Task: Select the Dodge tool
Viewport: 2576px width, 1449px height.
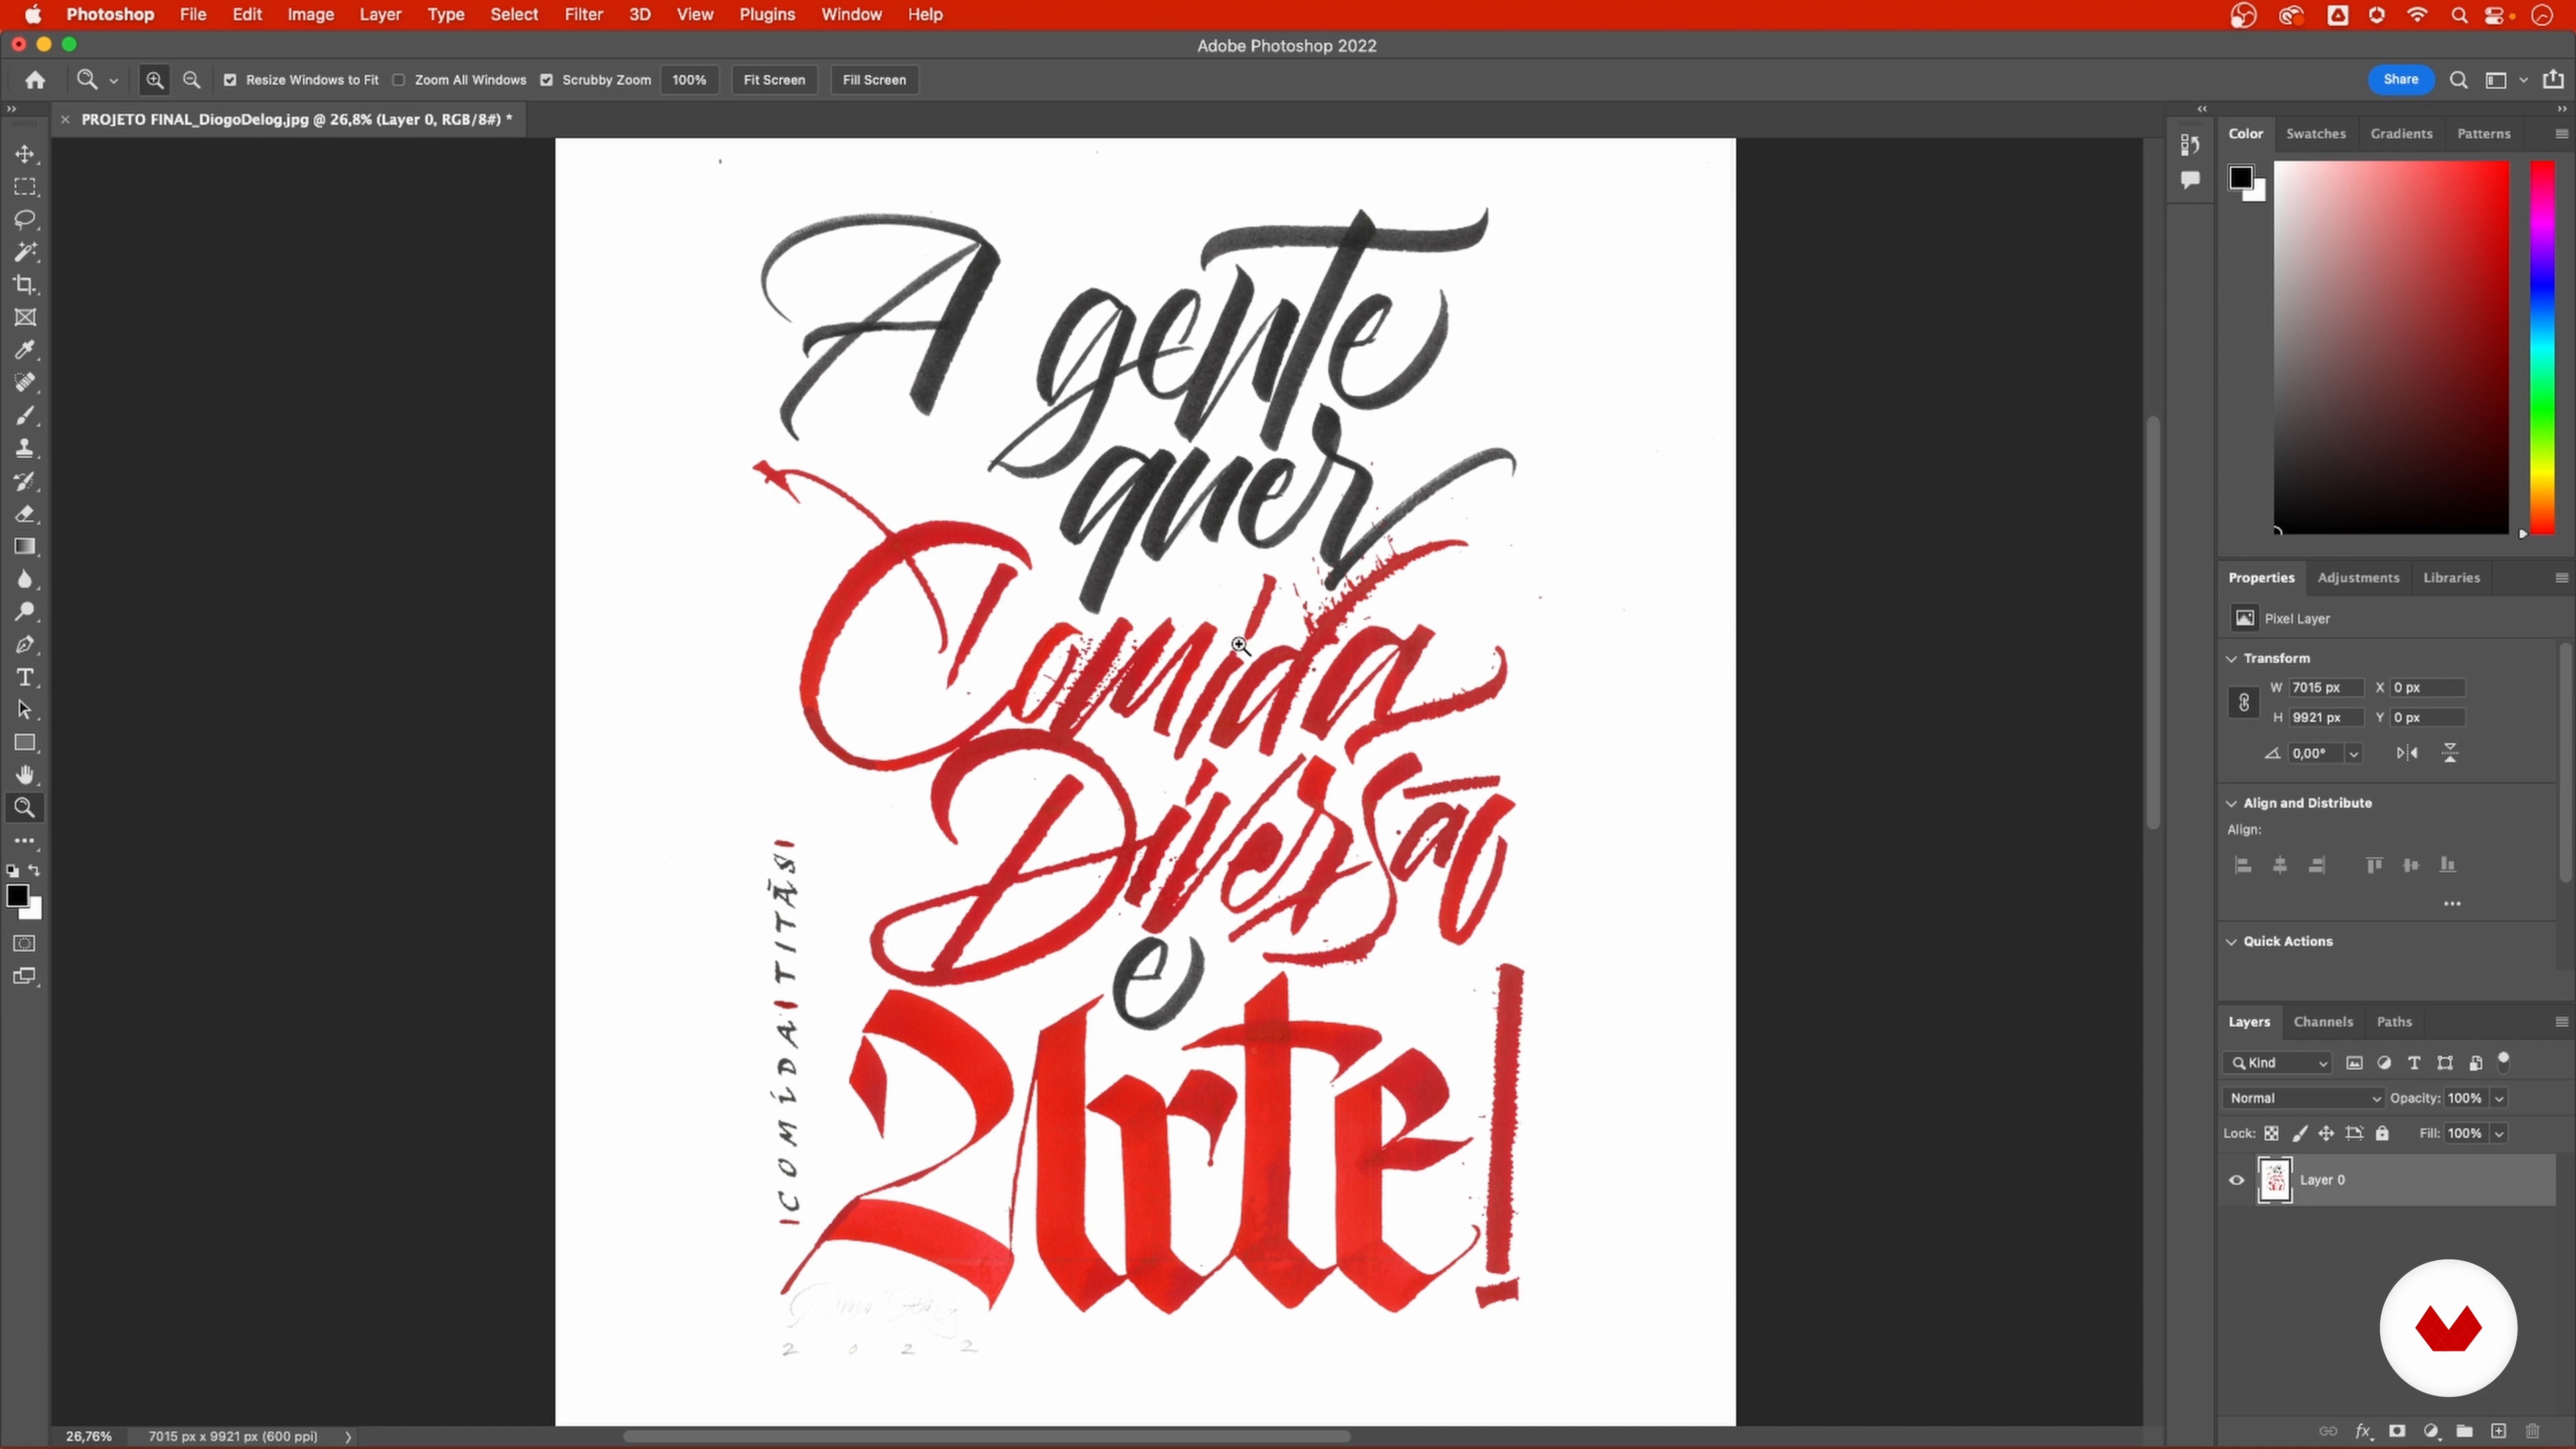Action: 25,612
